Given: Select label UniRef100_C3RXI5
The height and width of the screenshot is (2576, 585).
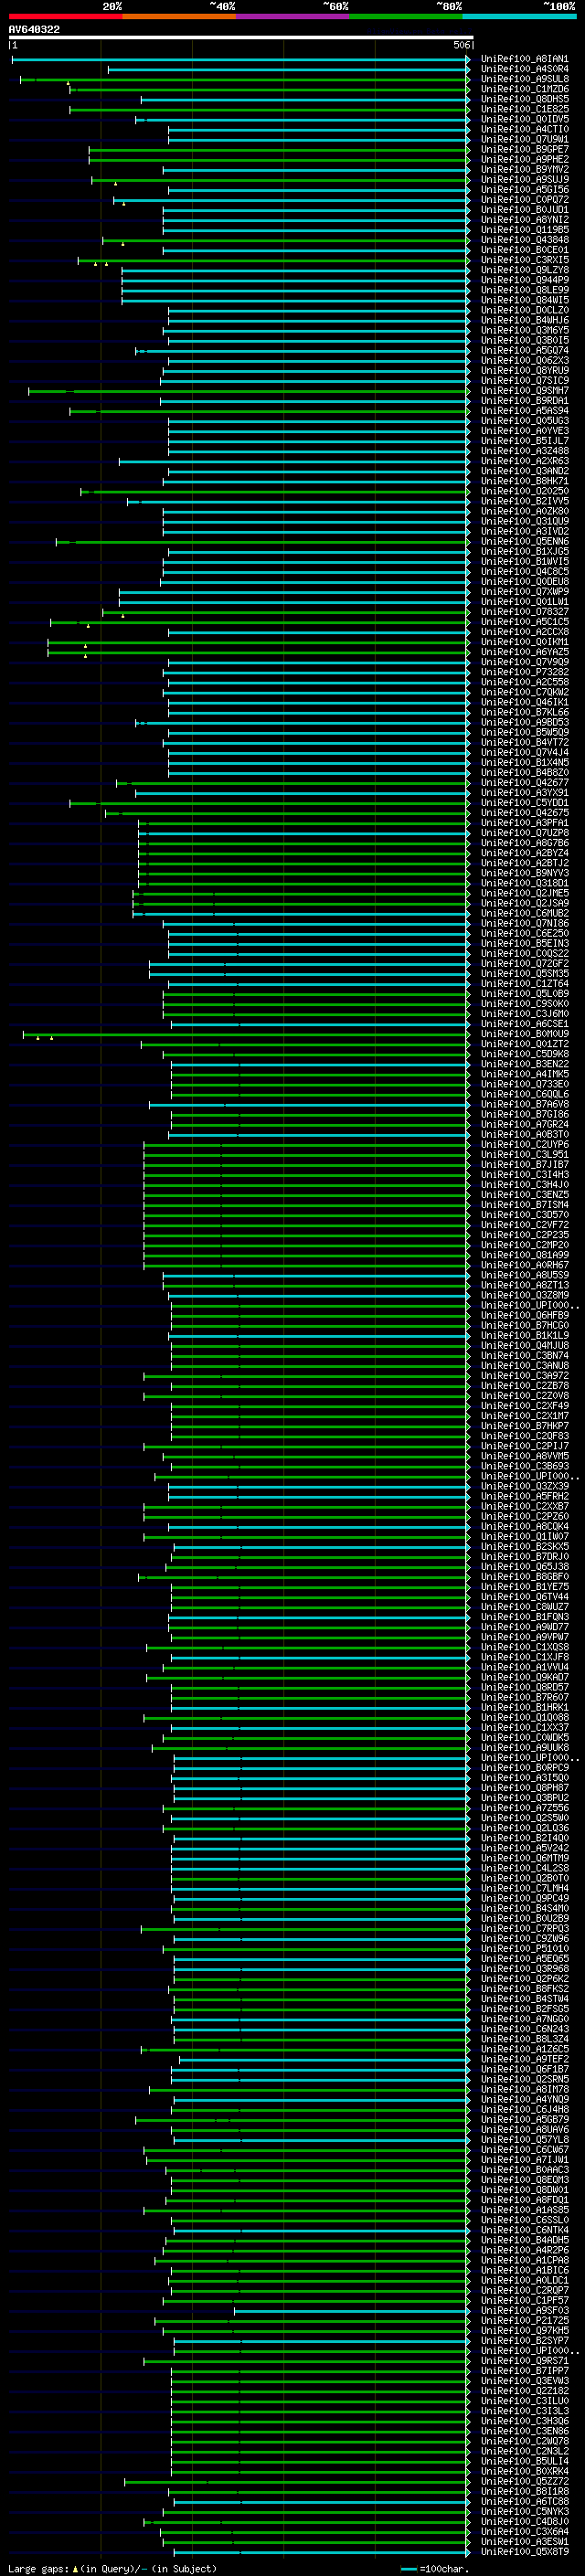Looking at the screenshot, I should point(524,260).
